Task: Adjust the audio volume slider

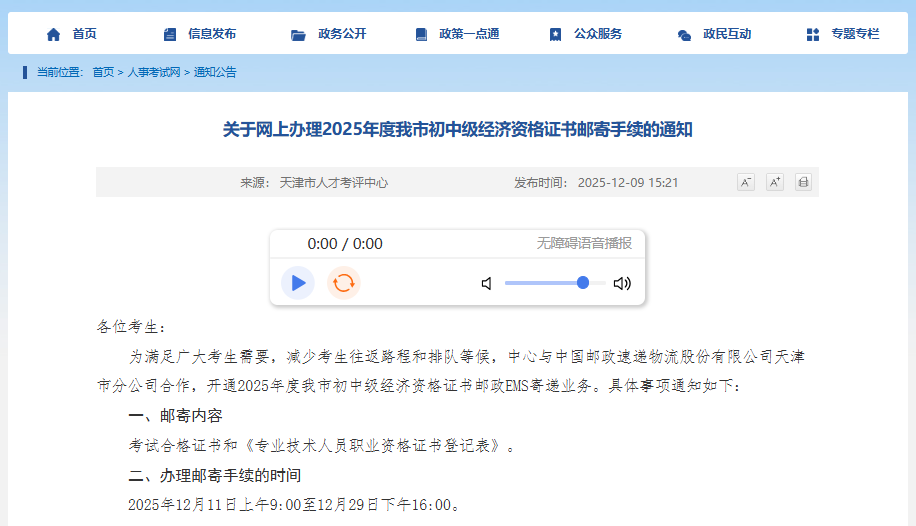Action: tap(582, 283)
